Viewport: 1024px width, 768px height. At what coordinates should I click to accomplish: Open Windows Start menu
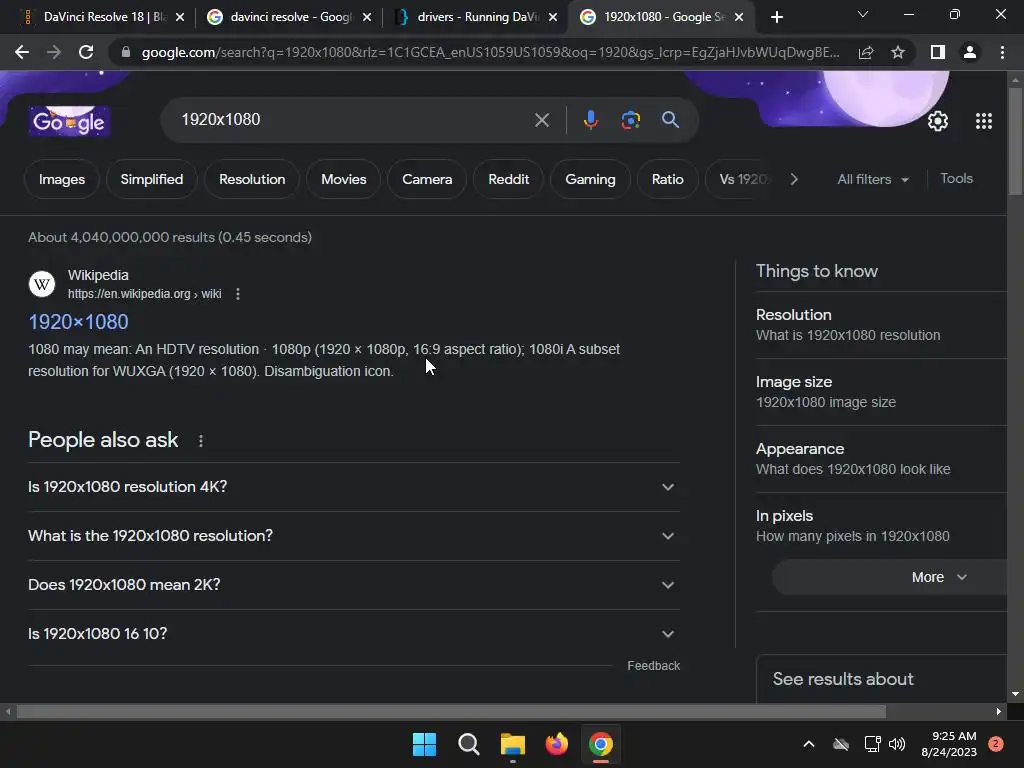click(x=424, y=744)
